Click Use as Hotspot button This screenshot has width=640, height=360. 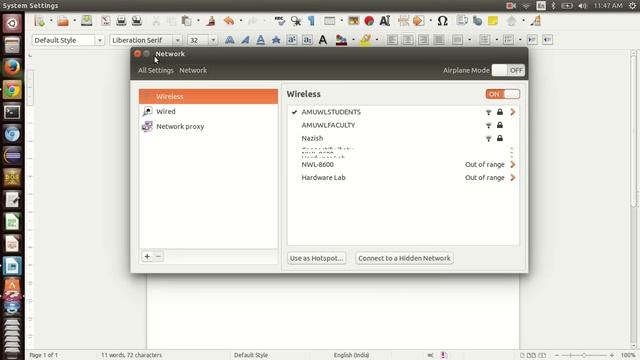316,258
